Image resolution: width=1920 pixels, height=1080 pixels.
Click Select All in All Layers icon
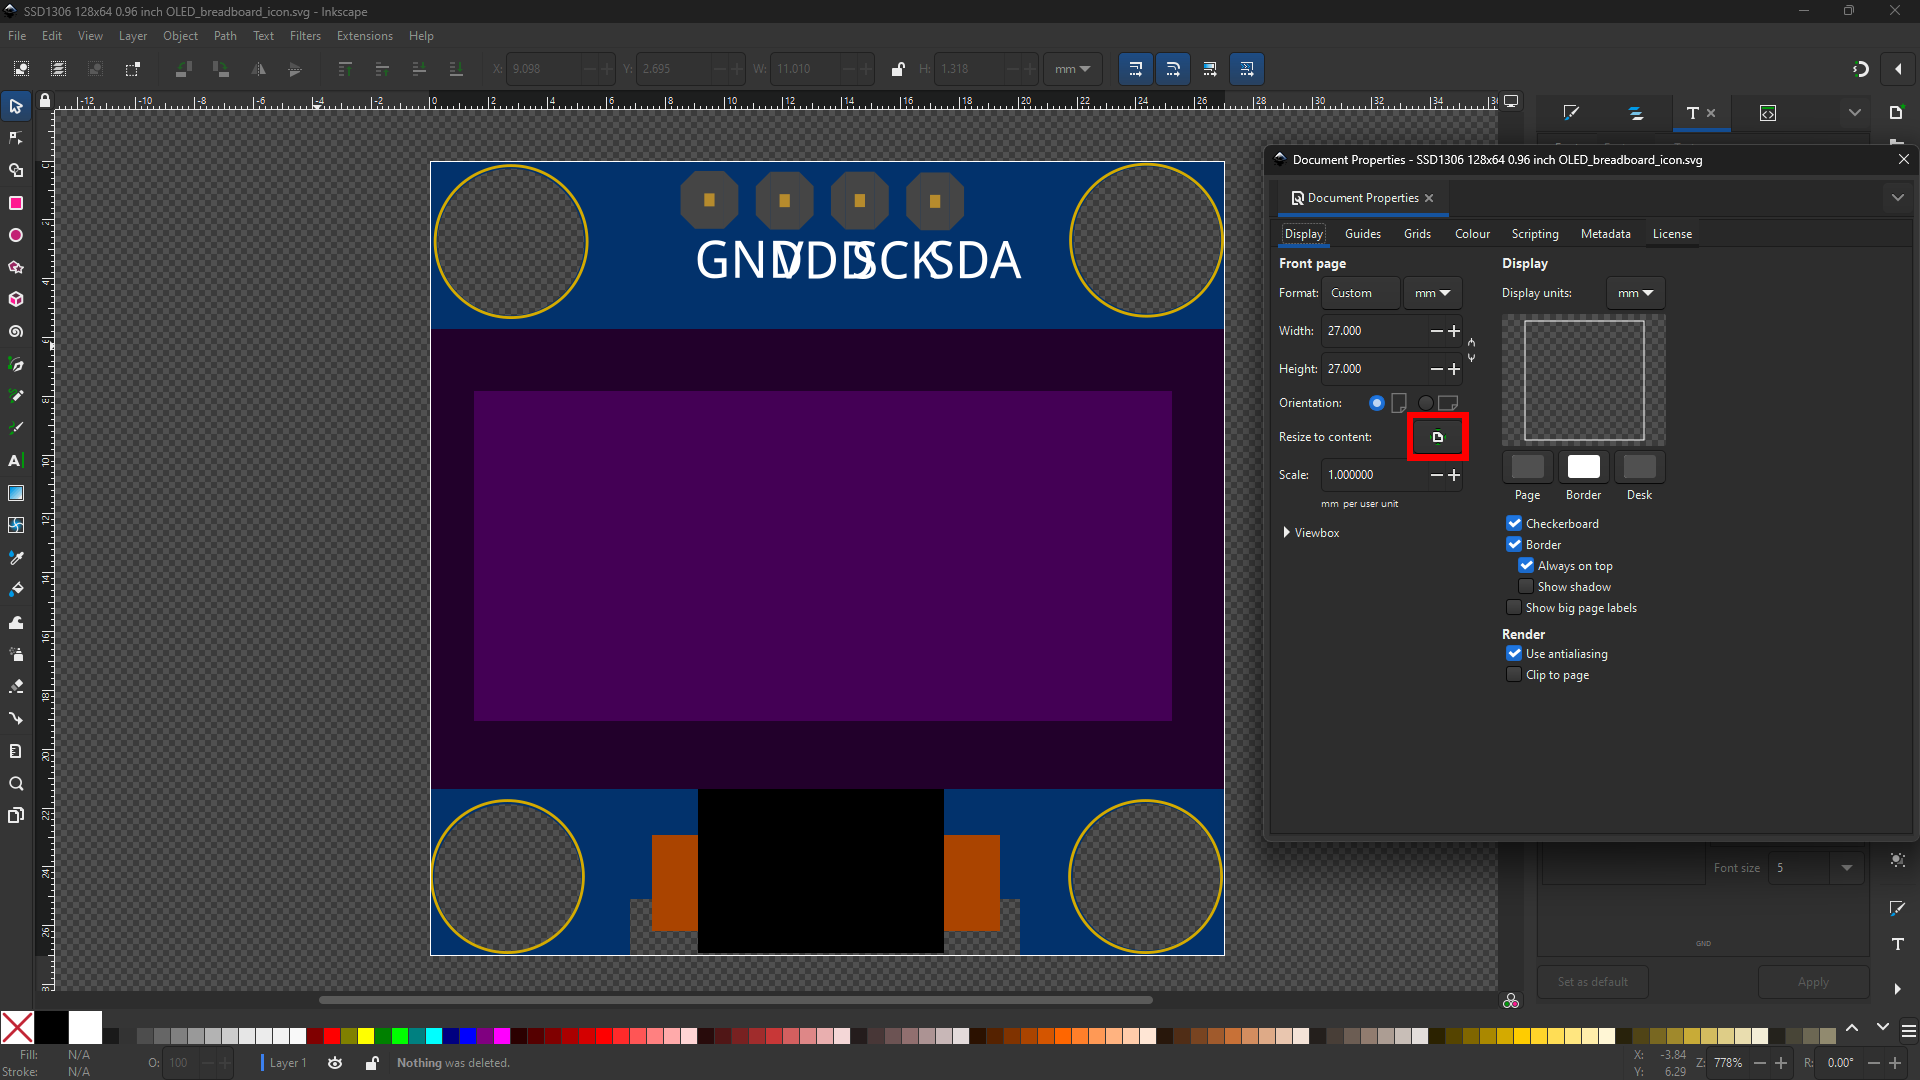[58, 69]
